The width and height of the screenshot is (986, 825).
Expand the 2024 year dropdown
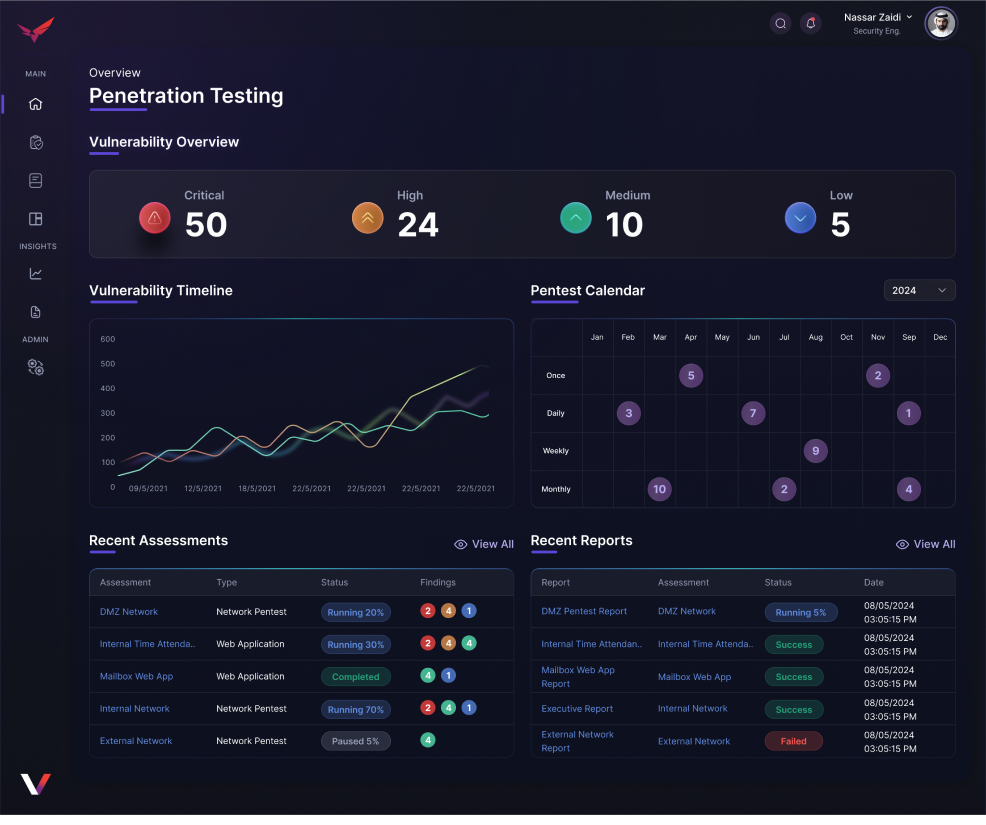pos(919,290)
